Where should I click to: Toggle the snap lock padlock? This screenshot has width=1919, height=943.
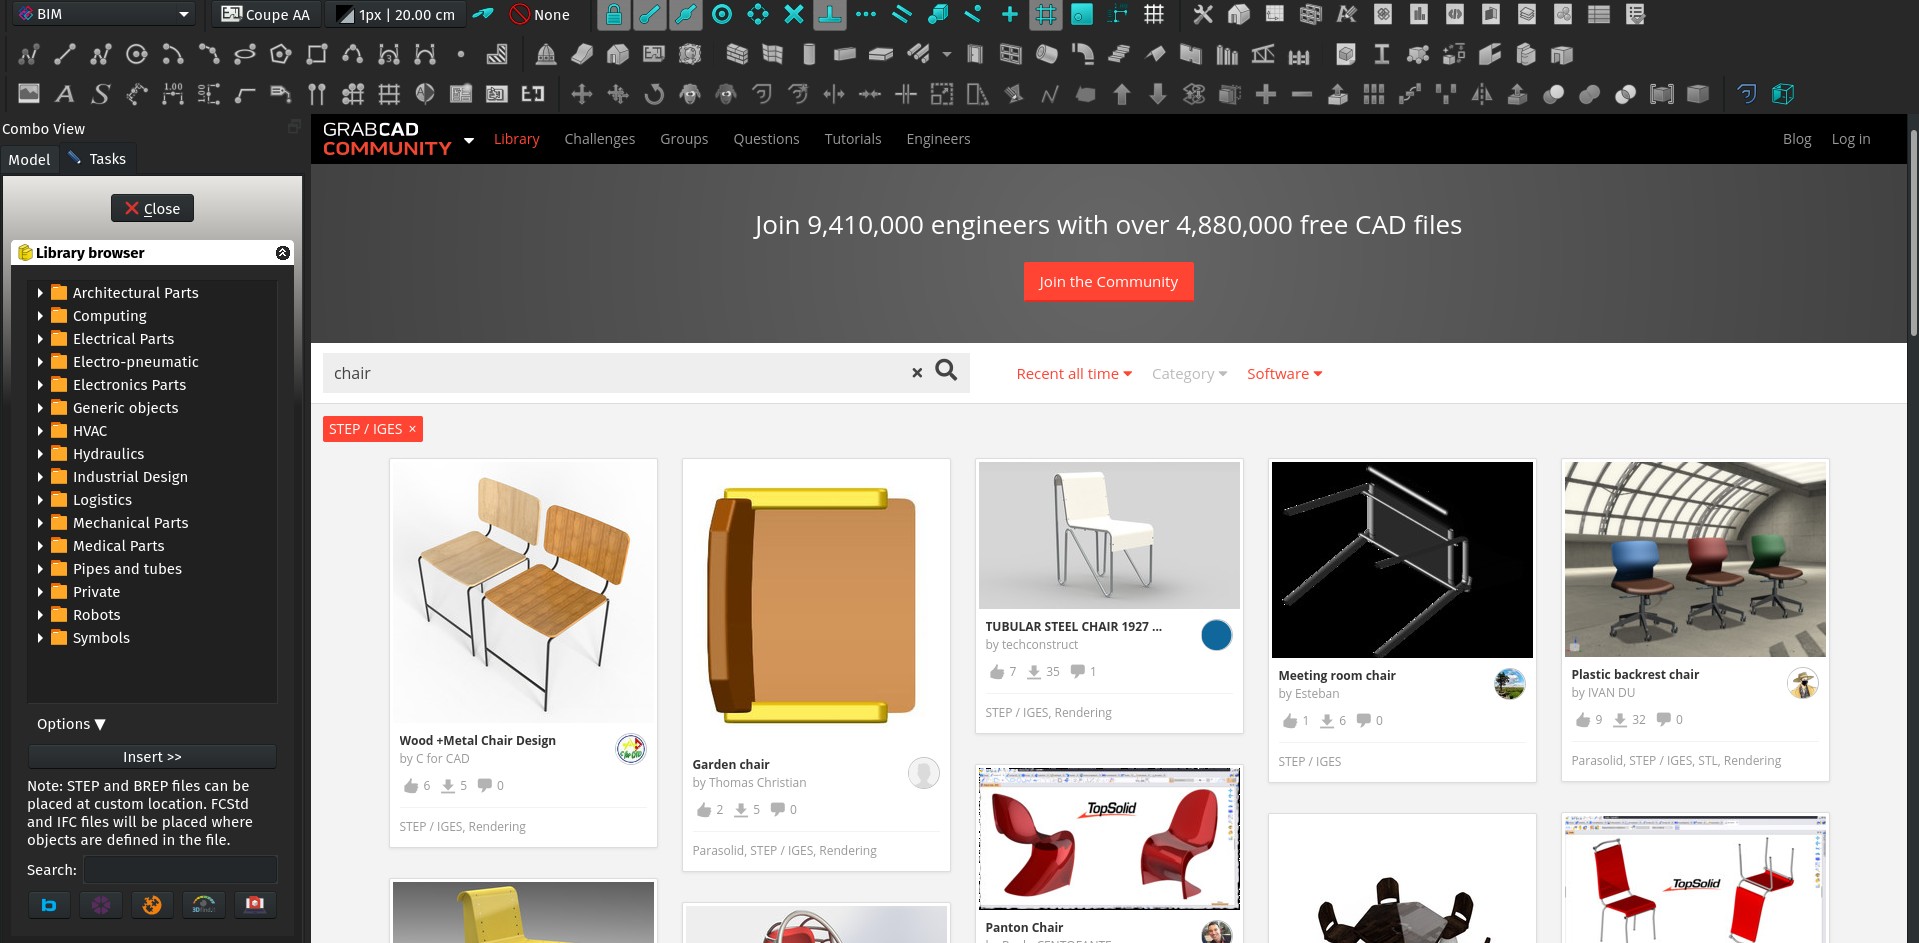(x=613, y=14)
